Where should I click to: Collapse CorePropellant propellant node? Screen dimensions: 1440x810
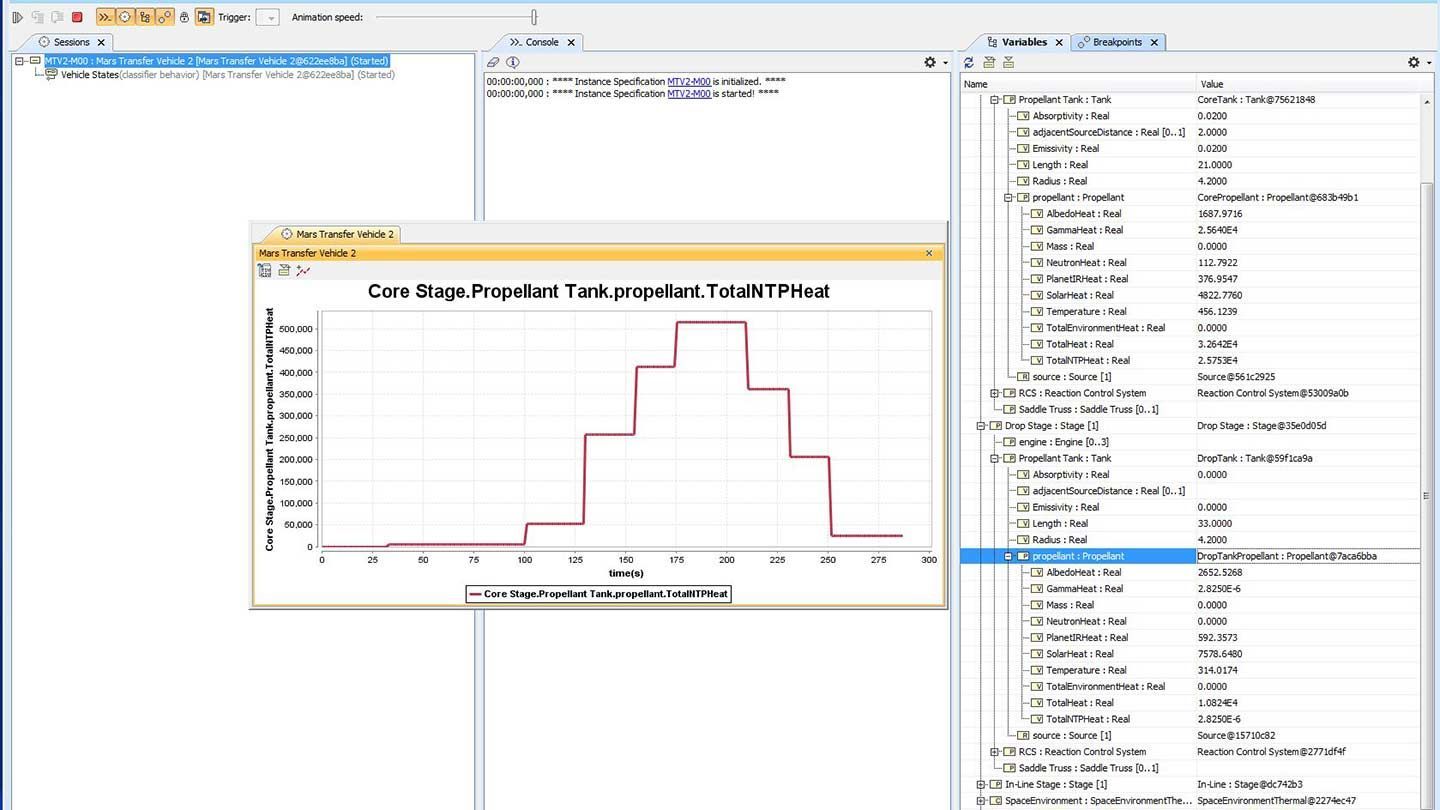tap(1009, 198)
